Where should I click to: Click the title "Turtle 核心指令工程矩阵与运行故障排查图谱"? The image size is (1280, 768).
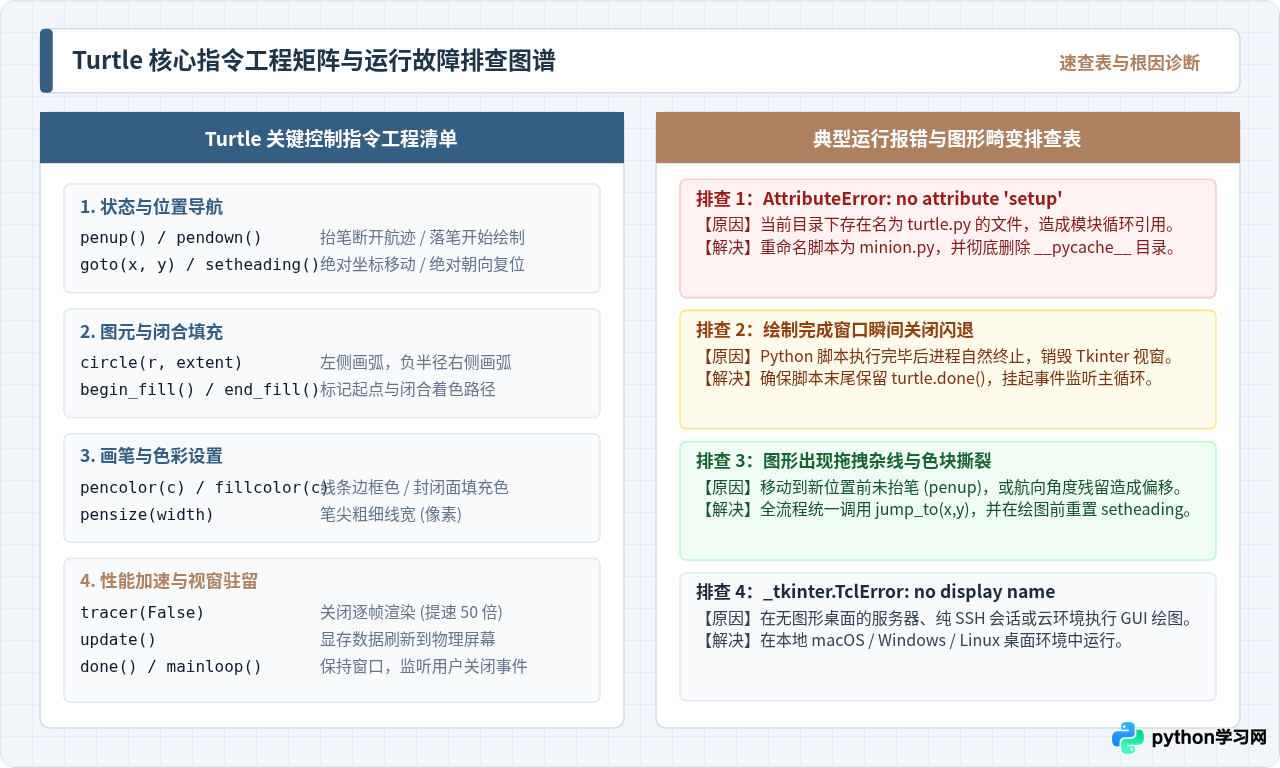point(314,61)
